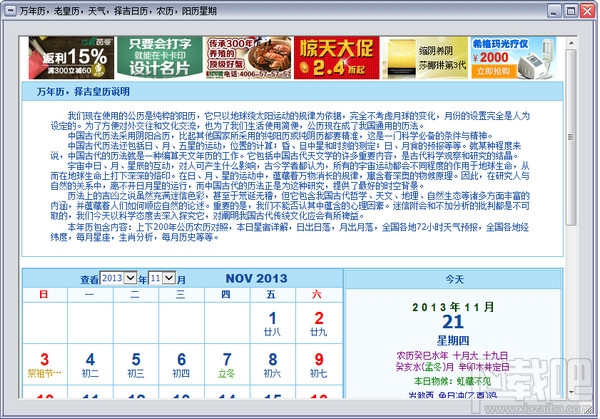Screen dimensions: 600x419
Task: Click the 2013年11月 label in today panel
Action: tap(453, 307)
